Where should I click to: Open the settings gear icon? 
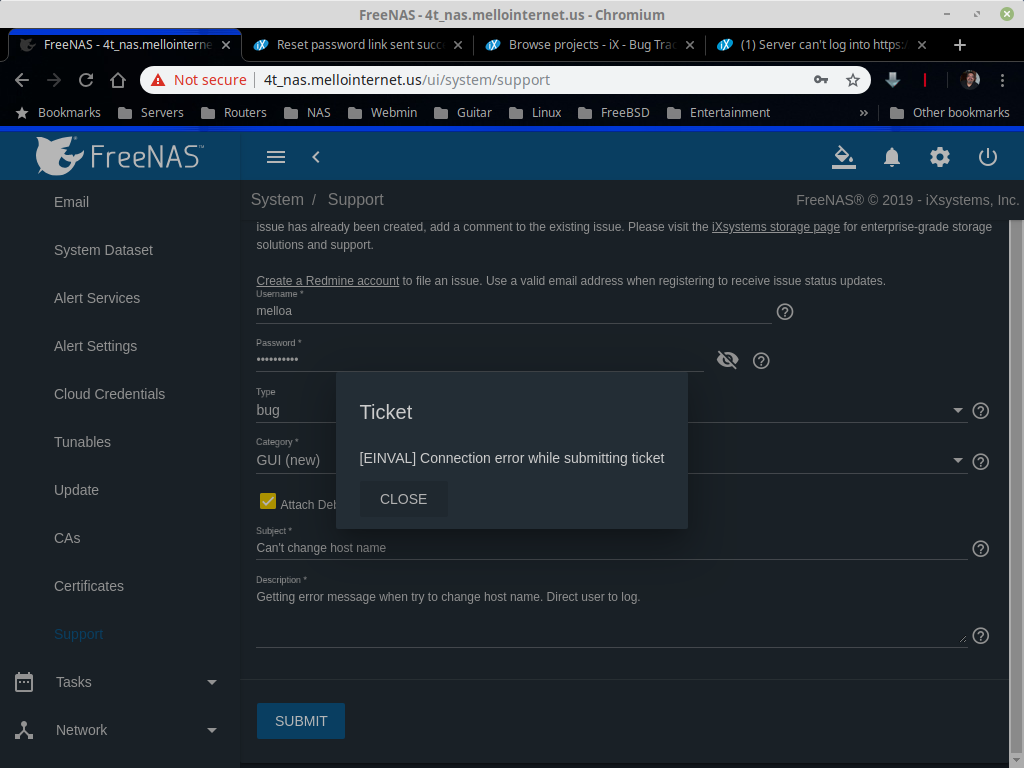940,157
